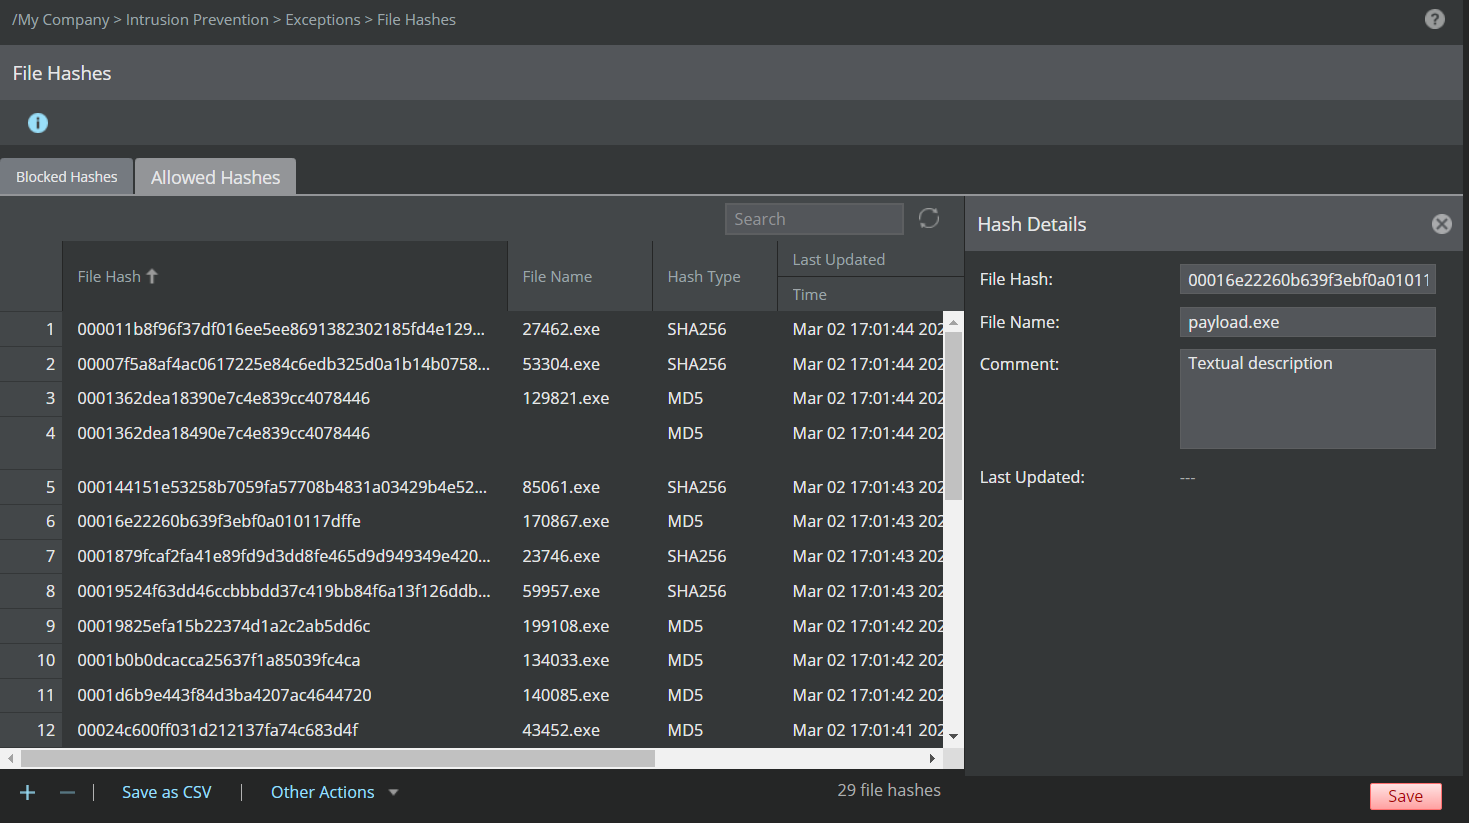
Task: Select hash 00016e22260b639f3ebf0a010117dffe
Action: tap(219, 521)
